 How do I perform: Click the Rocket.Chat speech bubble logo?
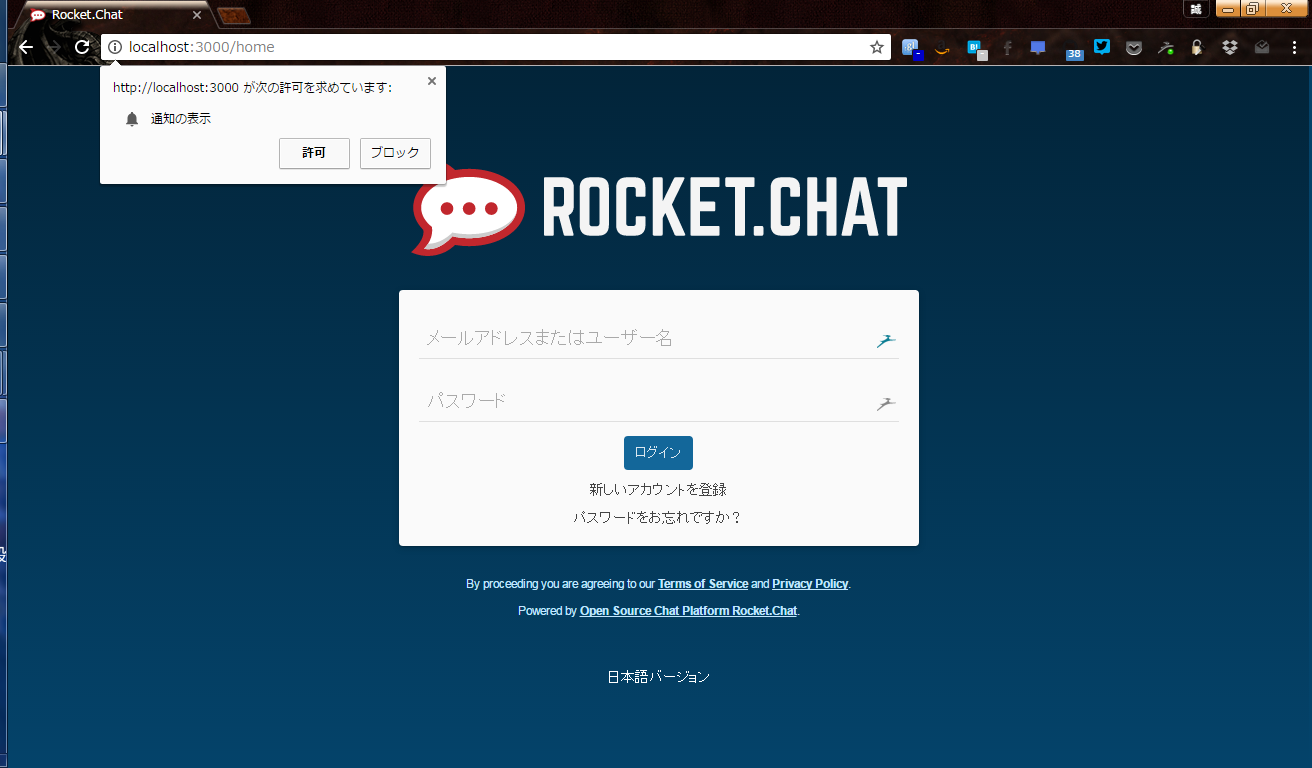coord(467,208)
